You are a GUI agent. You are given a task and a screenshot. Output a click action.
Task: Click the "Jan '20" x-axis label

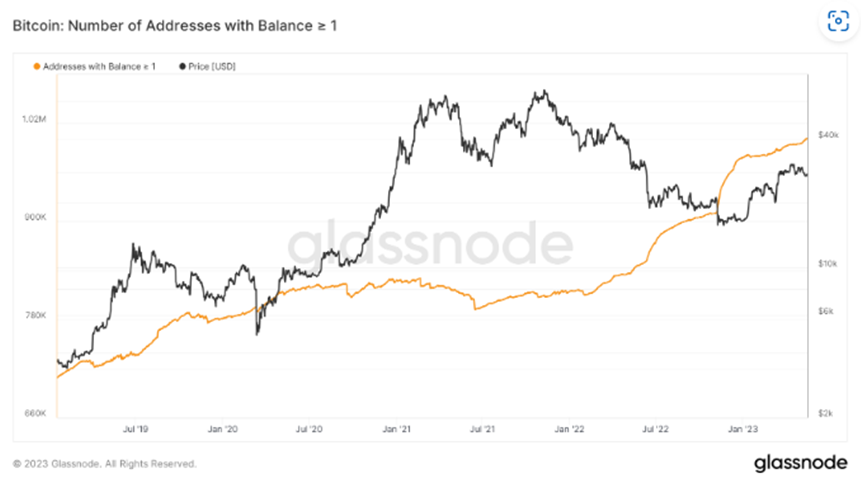pyautogui.click(x=223, y=428)
